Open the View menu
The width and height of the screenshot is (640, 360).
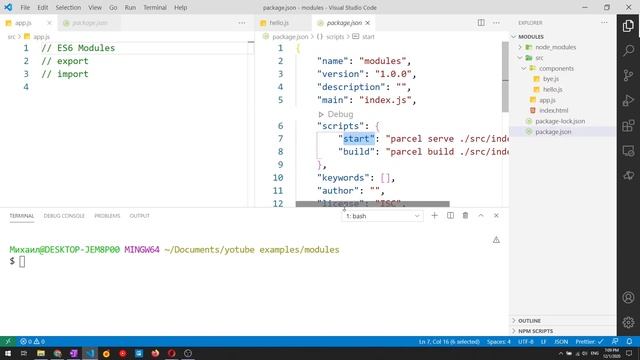point(95,7)
